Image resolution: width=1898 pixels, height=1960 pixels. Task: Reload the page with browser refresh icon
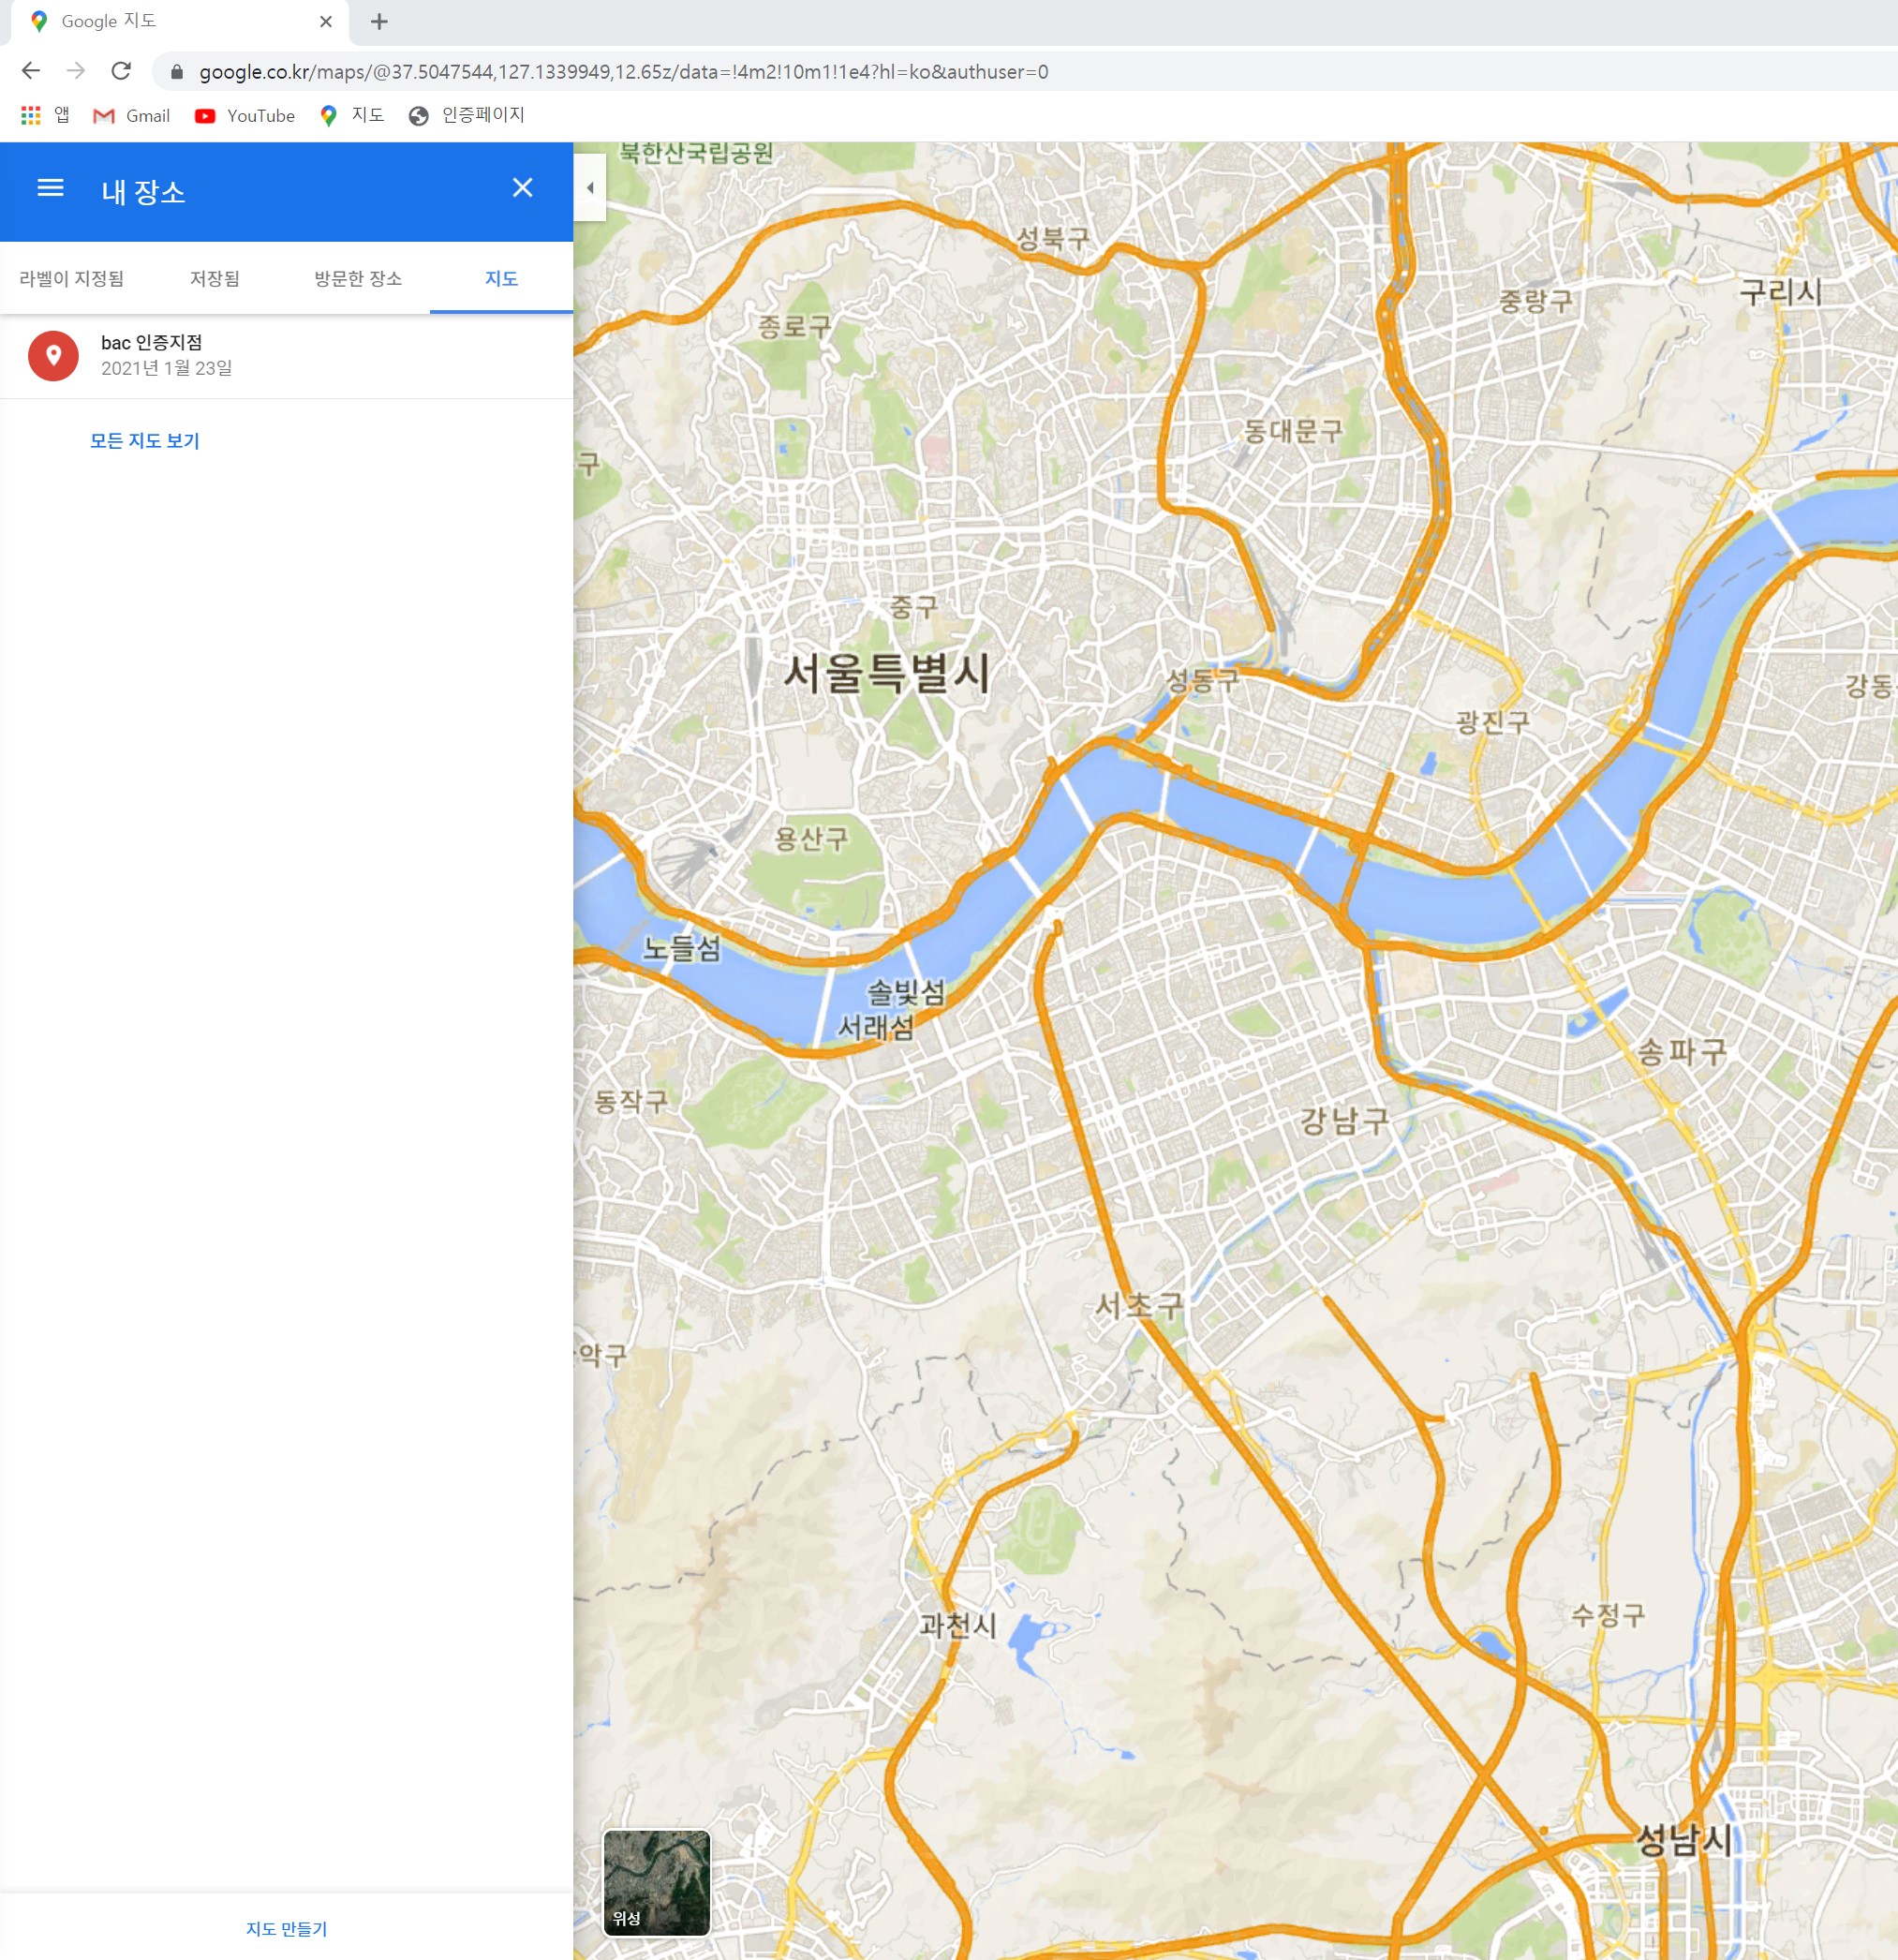click(x=121, y=71)
